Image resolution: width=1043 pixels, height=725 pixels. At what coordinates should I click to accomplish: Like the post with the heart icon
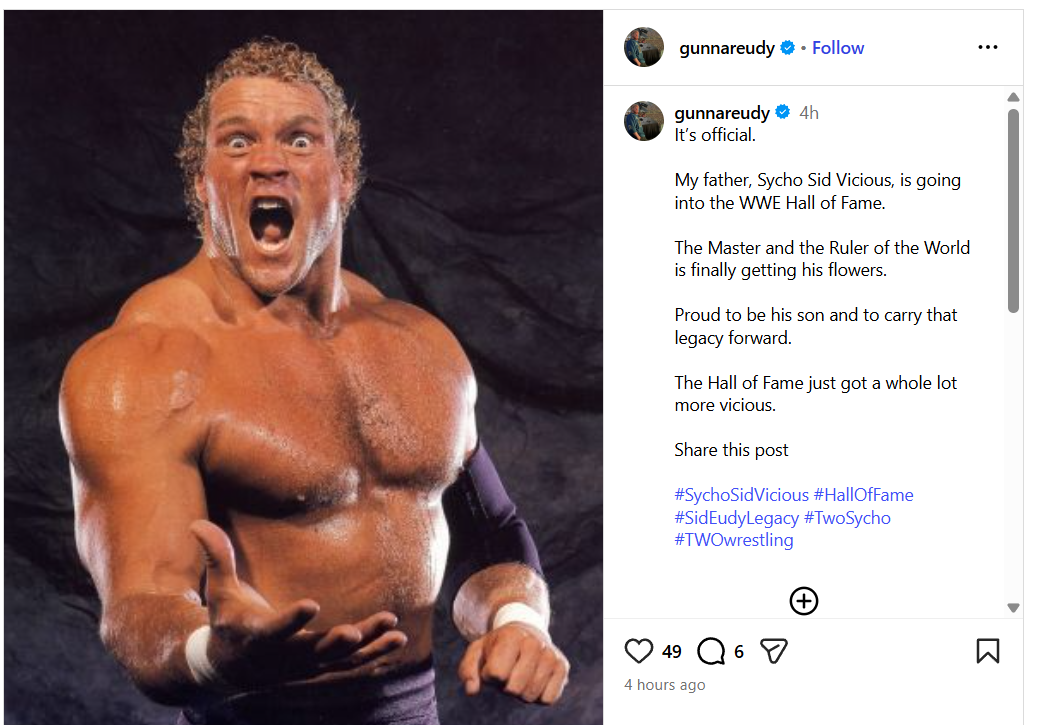click(x=639, y=652)
